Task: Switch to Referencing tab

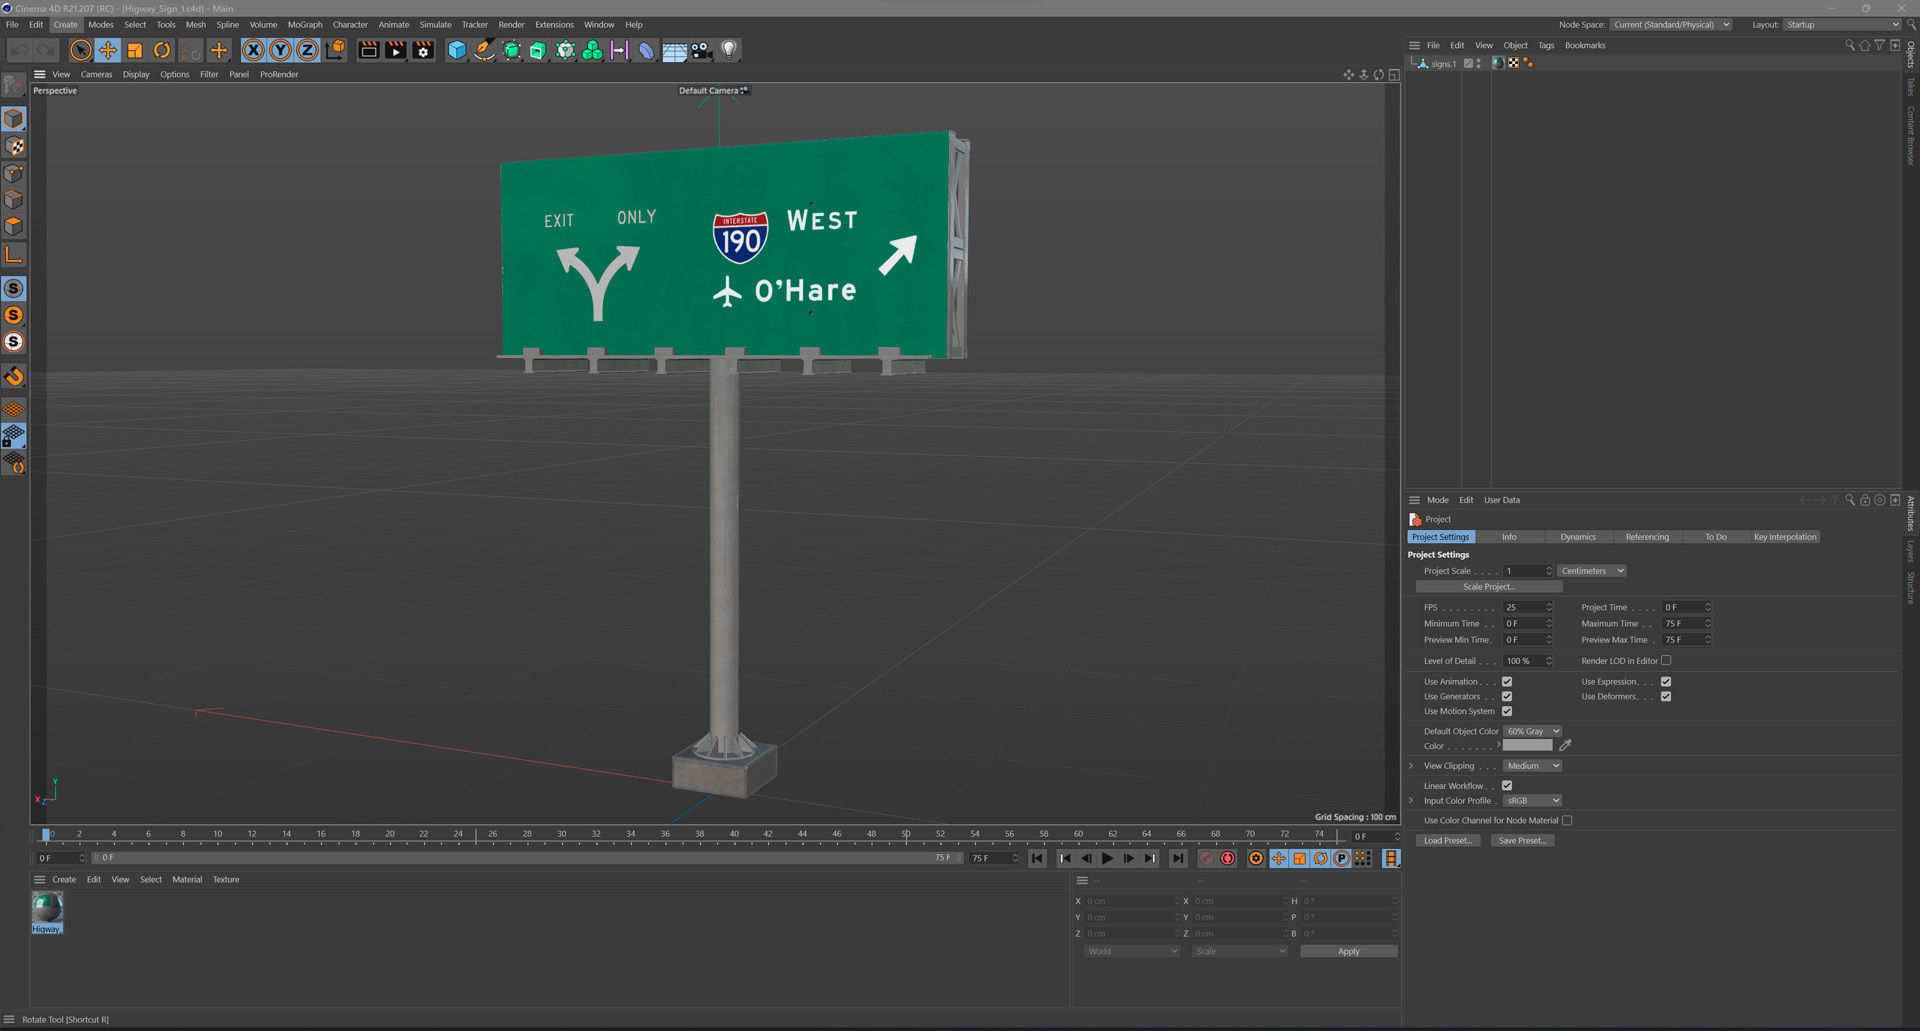Action: (1647, 537)
